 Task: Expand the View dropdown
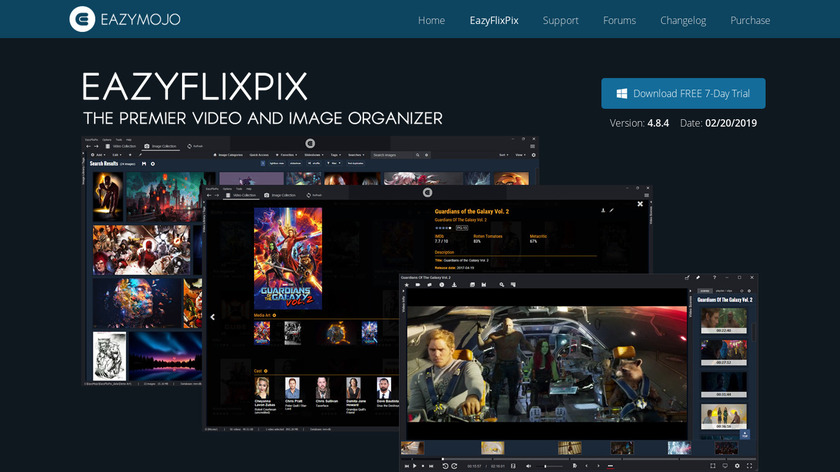520,155
